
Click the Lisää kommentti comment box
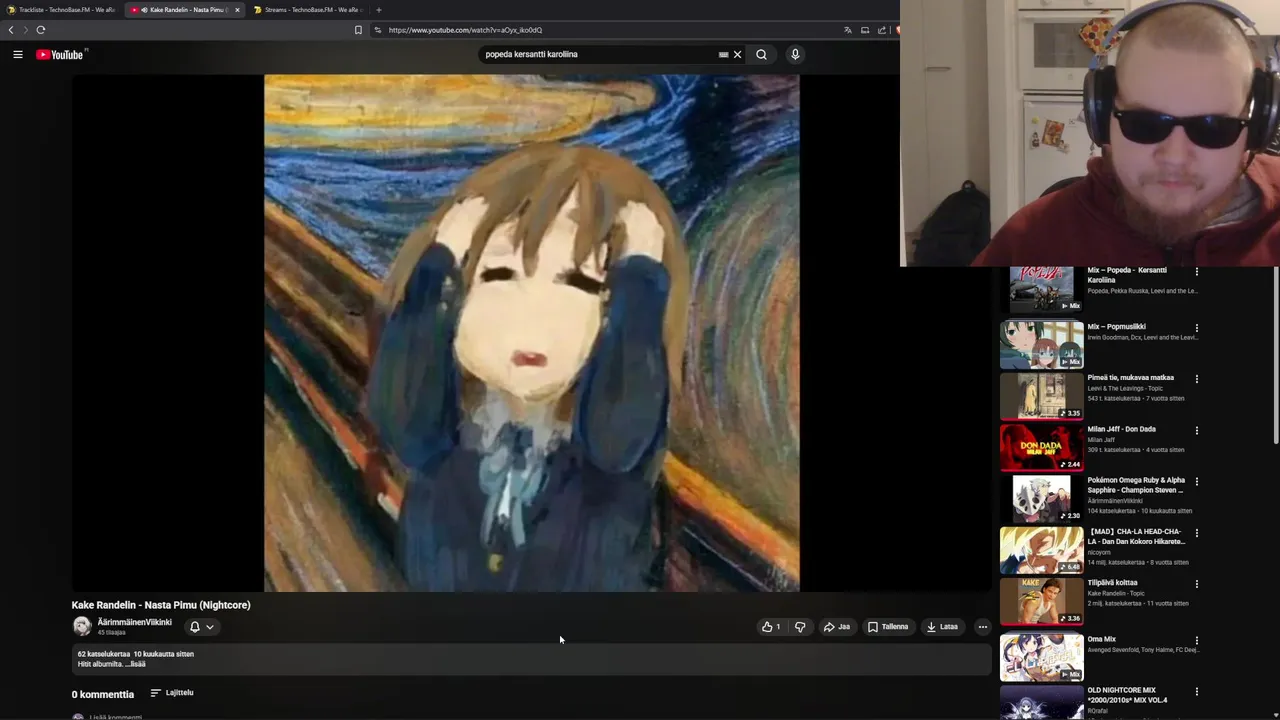point(115,717)
